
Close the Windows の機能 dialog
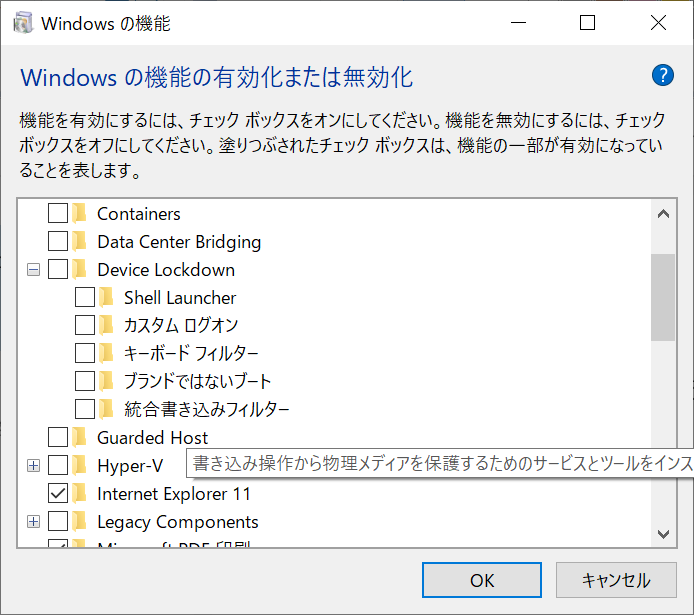658,23
